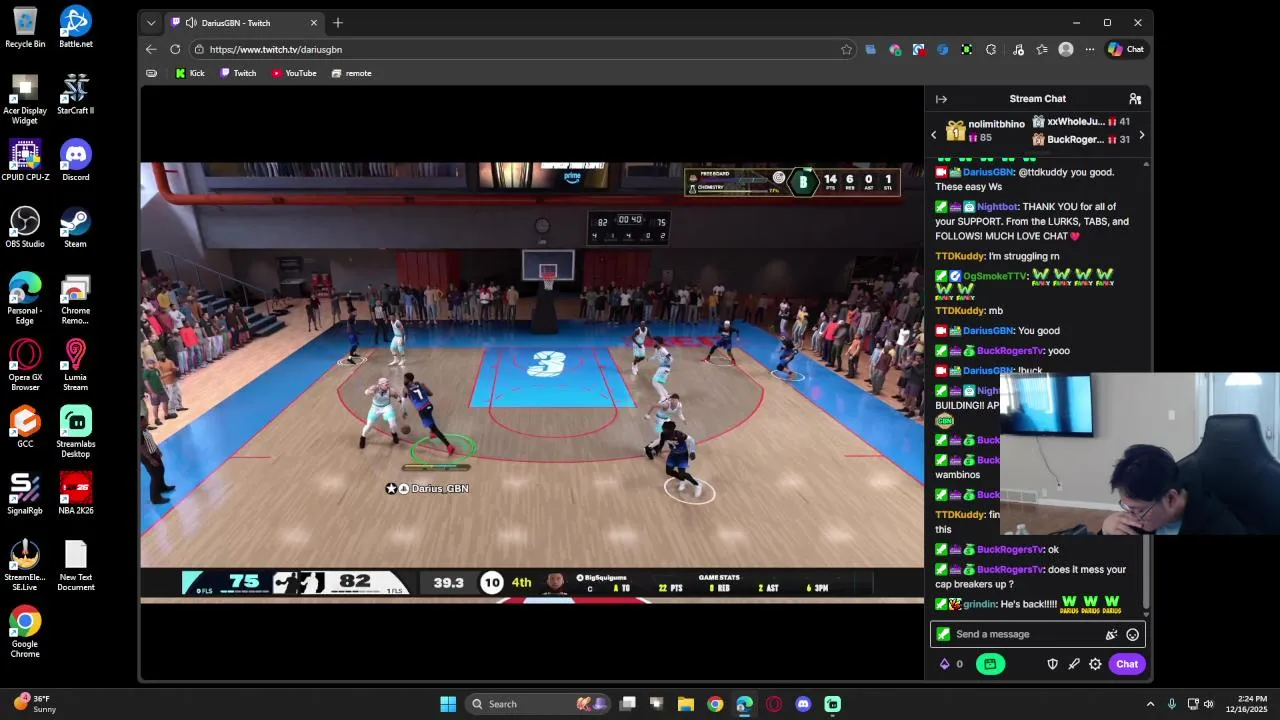This screenshot has height=720, width=1280.
Task: Open CPUID CPU-Z desktop icon
Action: tap(25, 160)
